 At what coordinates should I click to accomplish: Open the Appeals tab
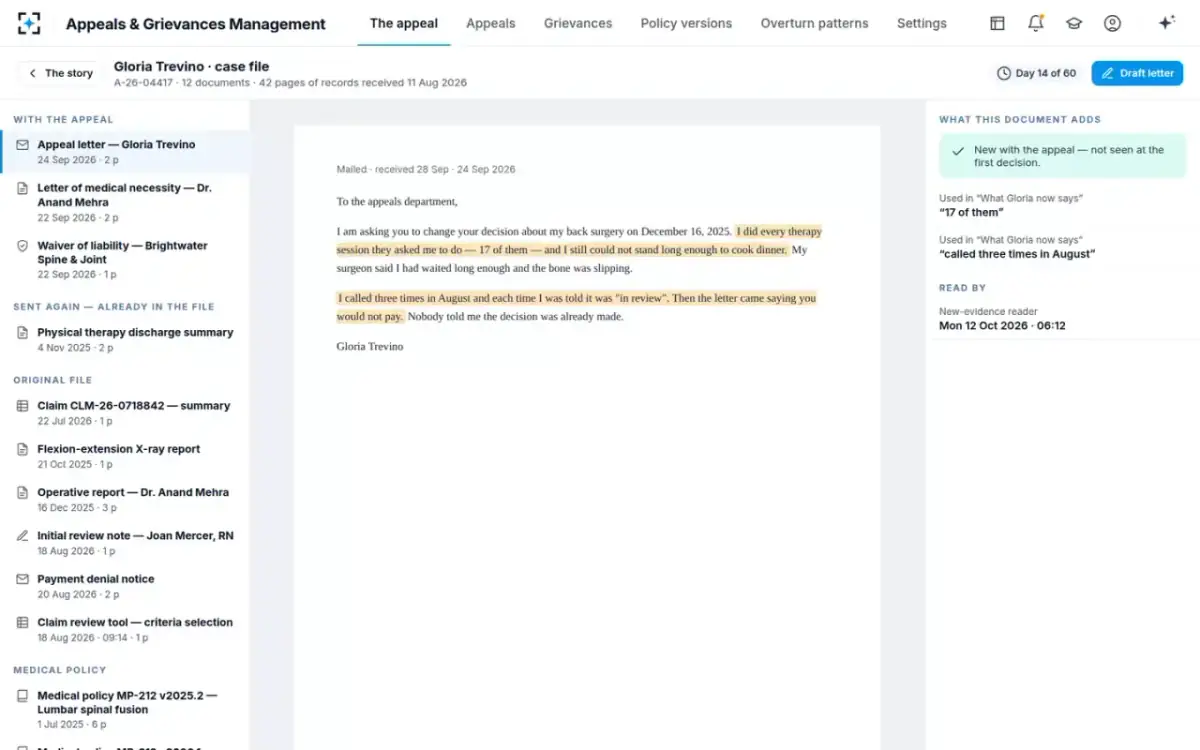[491, 23]
